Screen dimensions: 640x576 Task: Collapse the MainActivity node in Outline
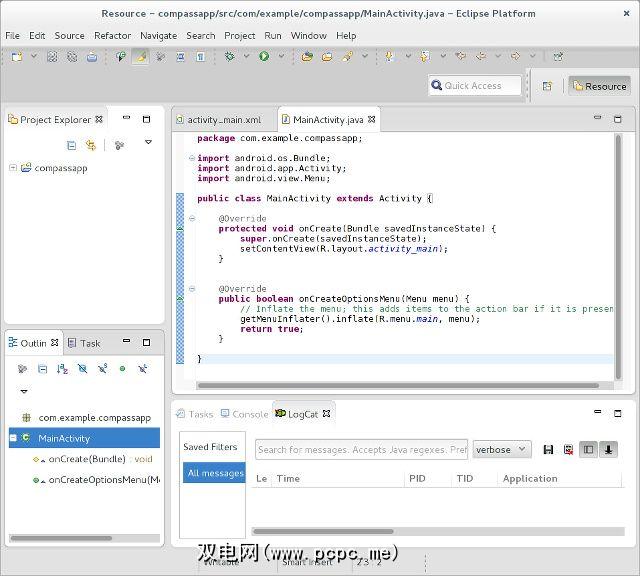point(13,438)
